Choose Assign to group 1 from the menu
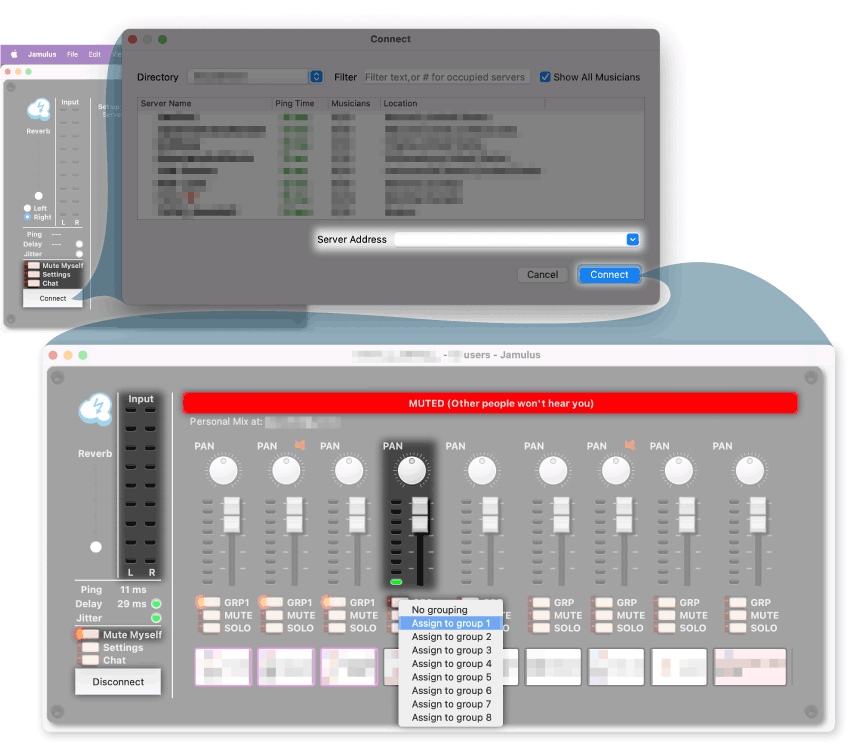The image size is (852, 749). coord(451,623)
